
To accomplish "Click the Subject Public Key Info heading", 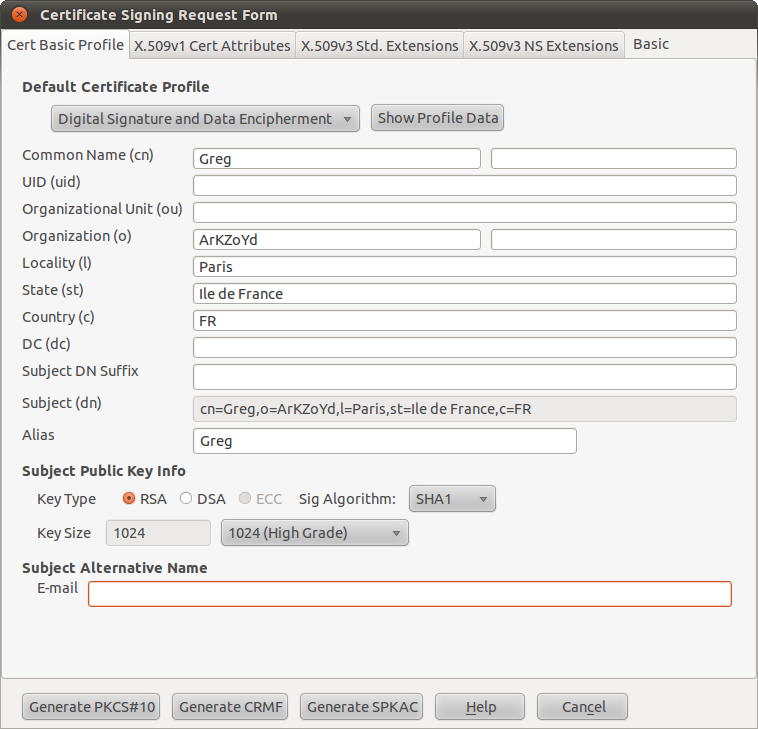I will coord(104,471).
